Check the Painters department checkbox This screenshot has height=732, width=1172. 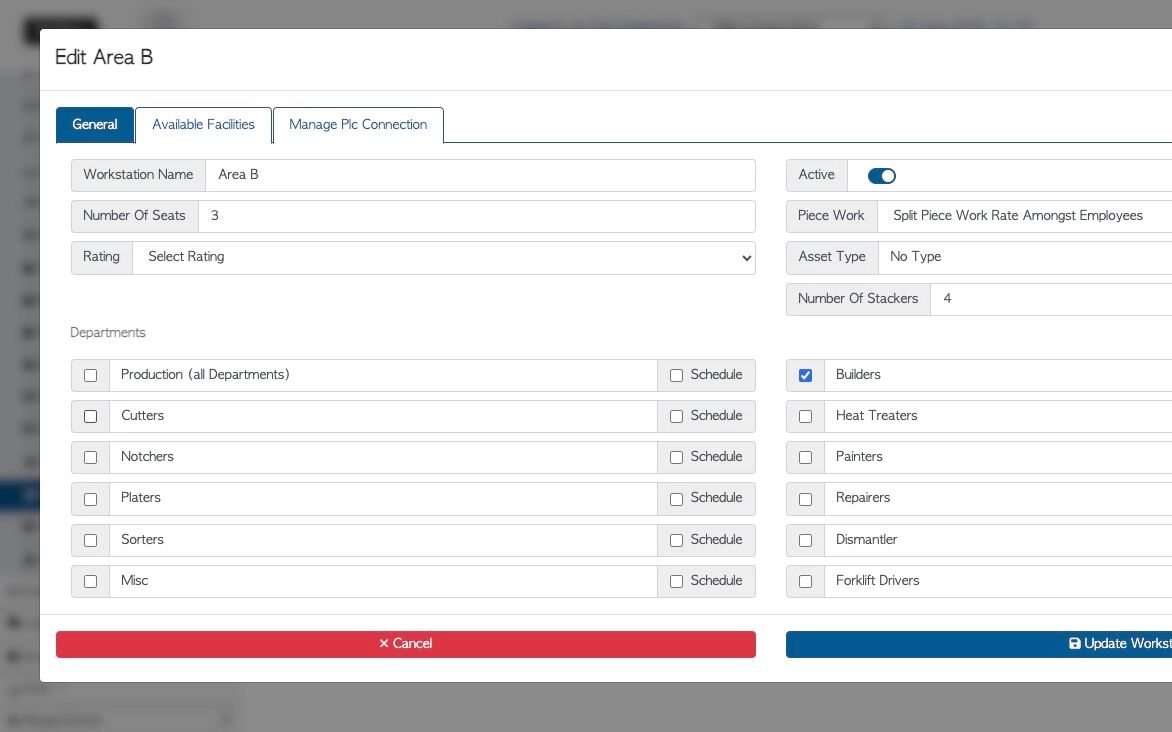click(x=805, y=458)
